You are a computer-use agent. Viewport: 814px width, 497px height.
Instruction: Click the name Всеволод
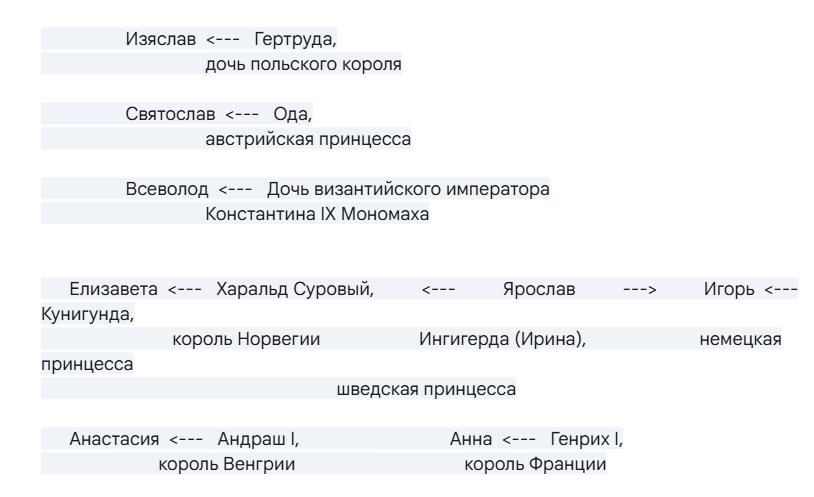167,189
